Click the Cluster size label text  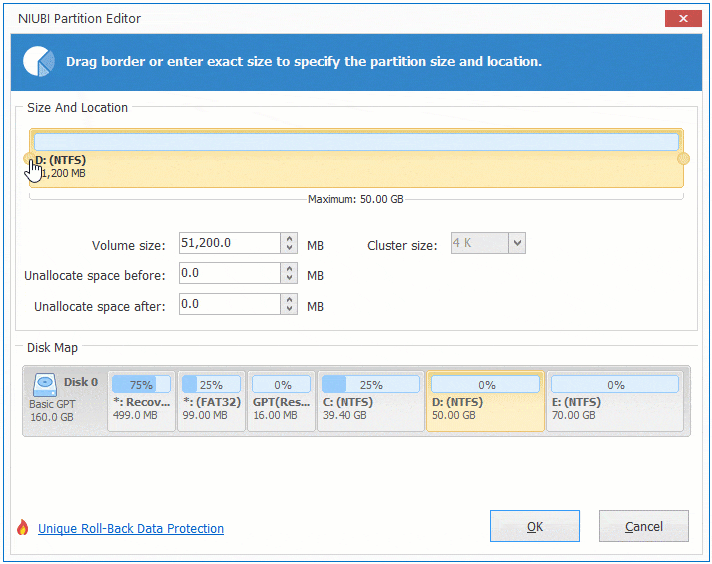click(402, 246)
